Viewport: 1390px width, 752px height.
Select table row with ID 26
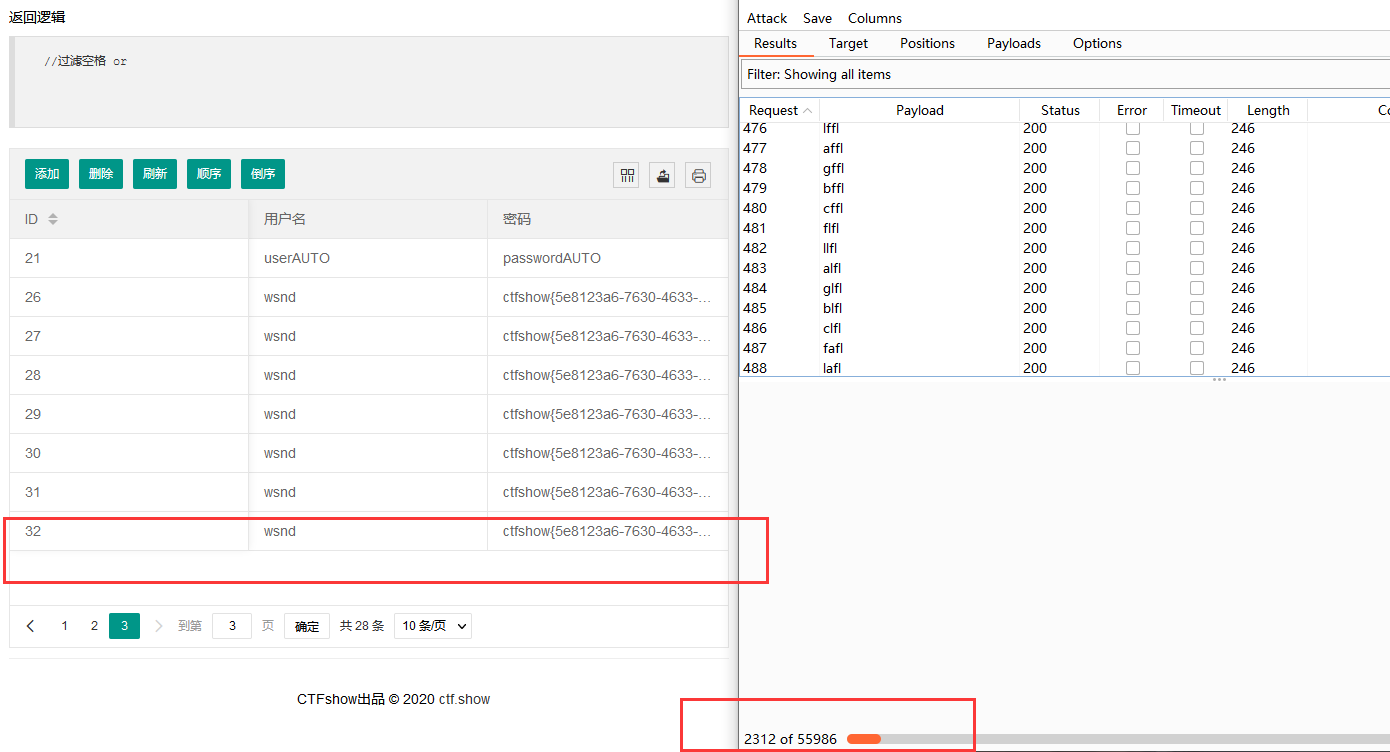369,297
